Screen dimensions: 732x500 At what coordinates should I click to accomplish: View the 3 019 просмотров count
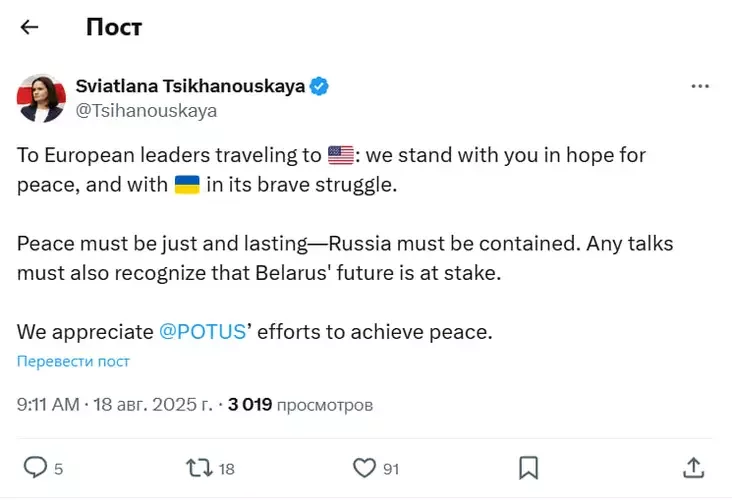[300, 405]
